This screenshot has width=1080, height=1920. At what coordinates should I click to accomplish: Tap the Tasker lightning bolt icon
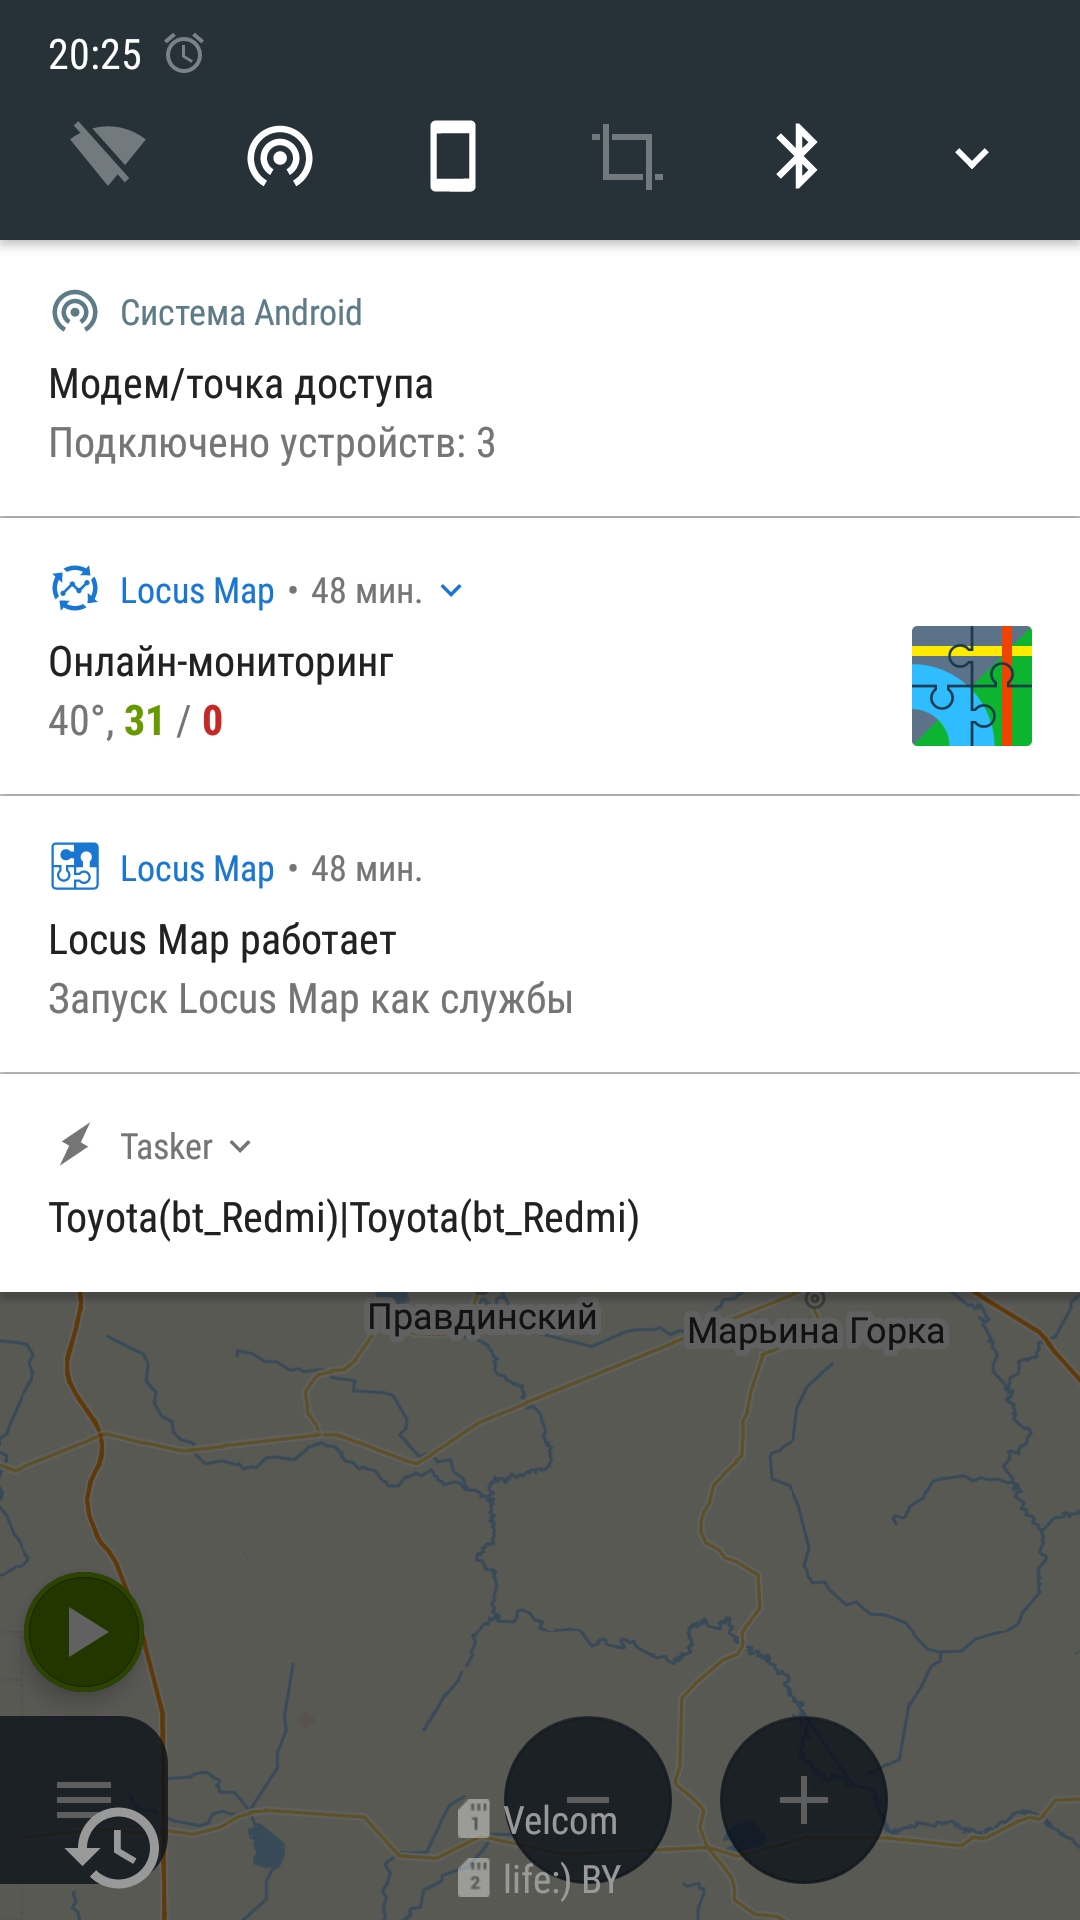(75, 1145)
